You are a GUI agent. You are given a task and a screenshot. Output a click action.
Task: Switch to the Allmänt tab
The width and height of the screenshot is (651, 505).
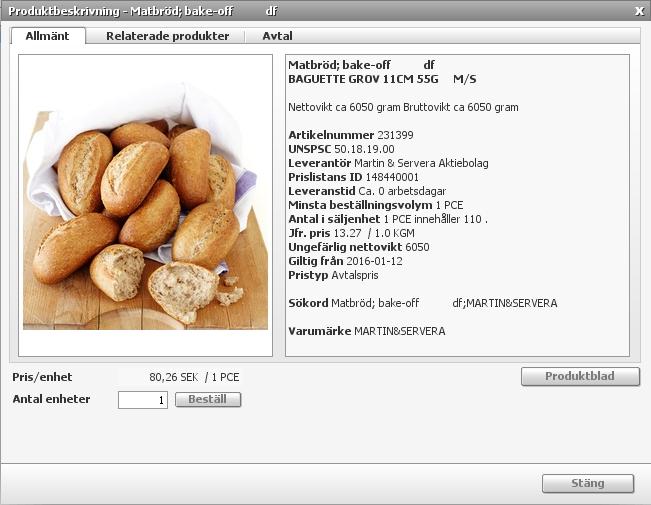[x=48, y=36]
